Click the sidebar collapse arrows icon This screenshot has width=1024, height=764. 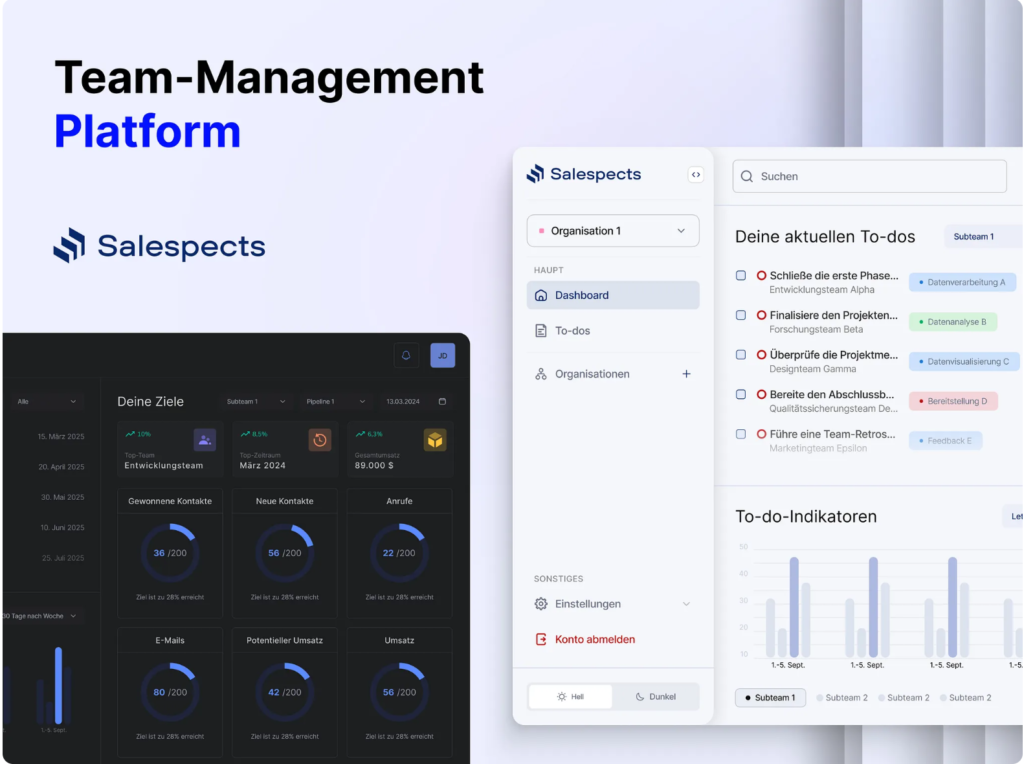[695, 174]
